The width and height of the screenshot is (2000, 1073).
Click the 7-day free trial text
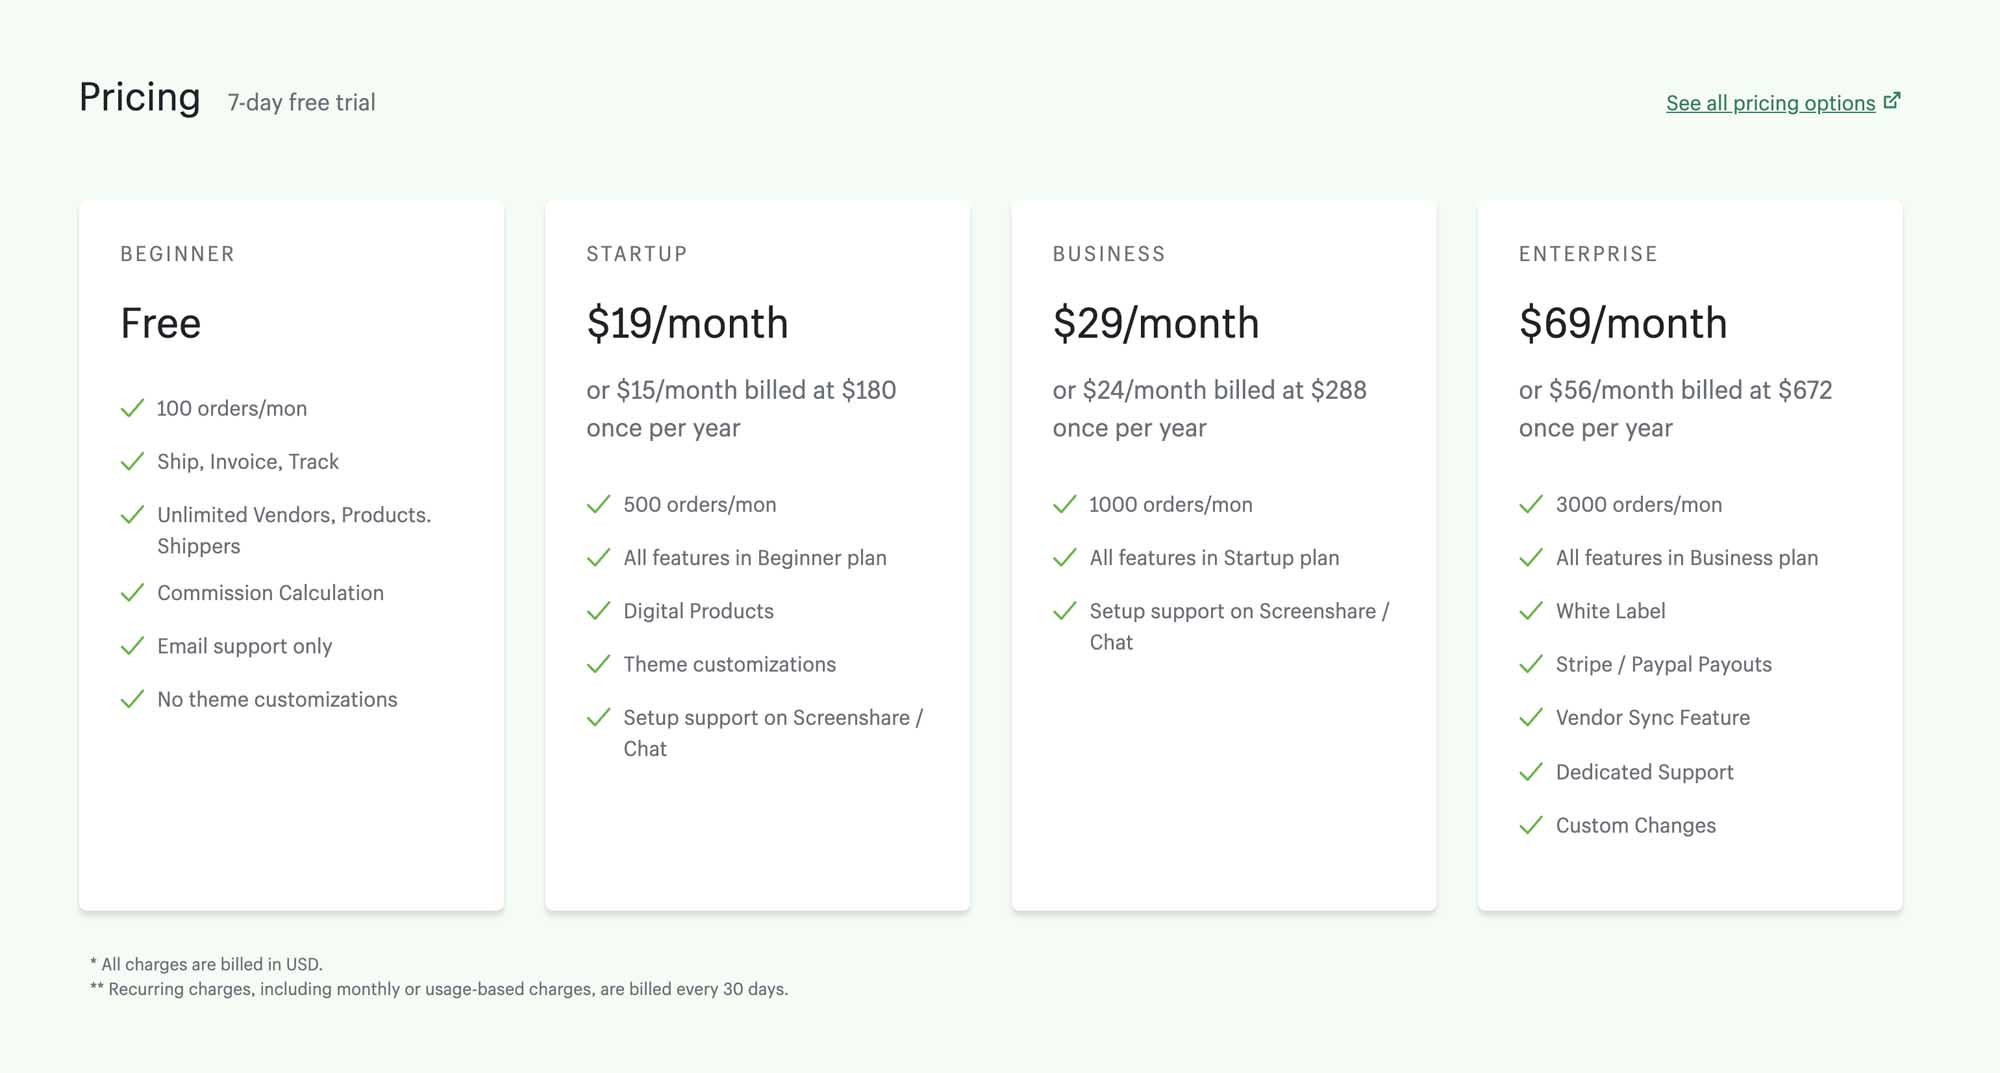(x=301, y=102)
